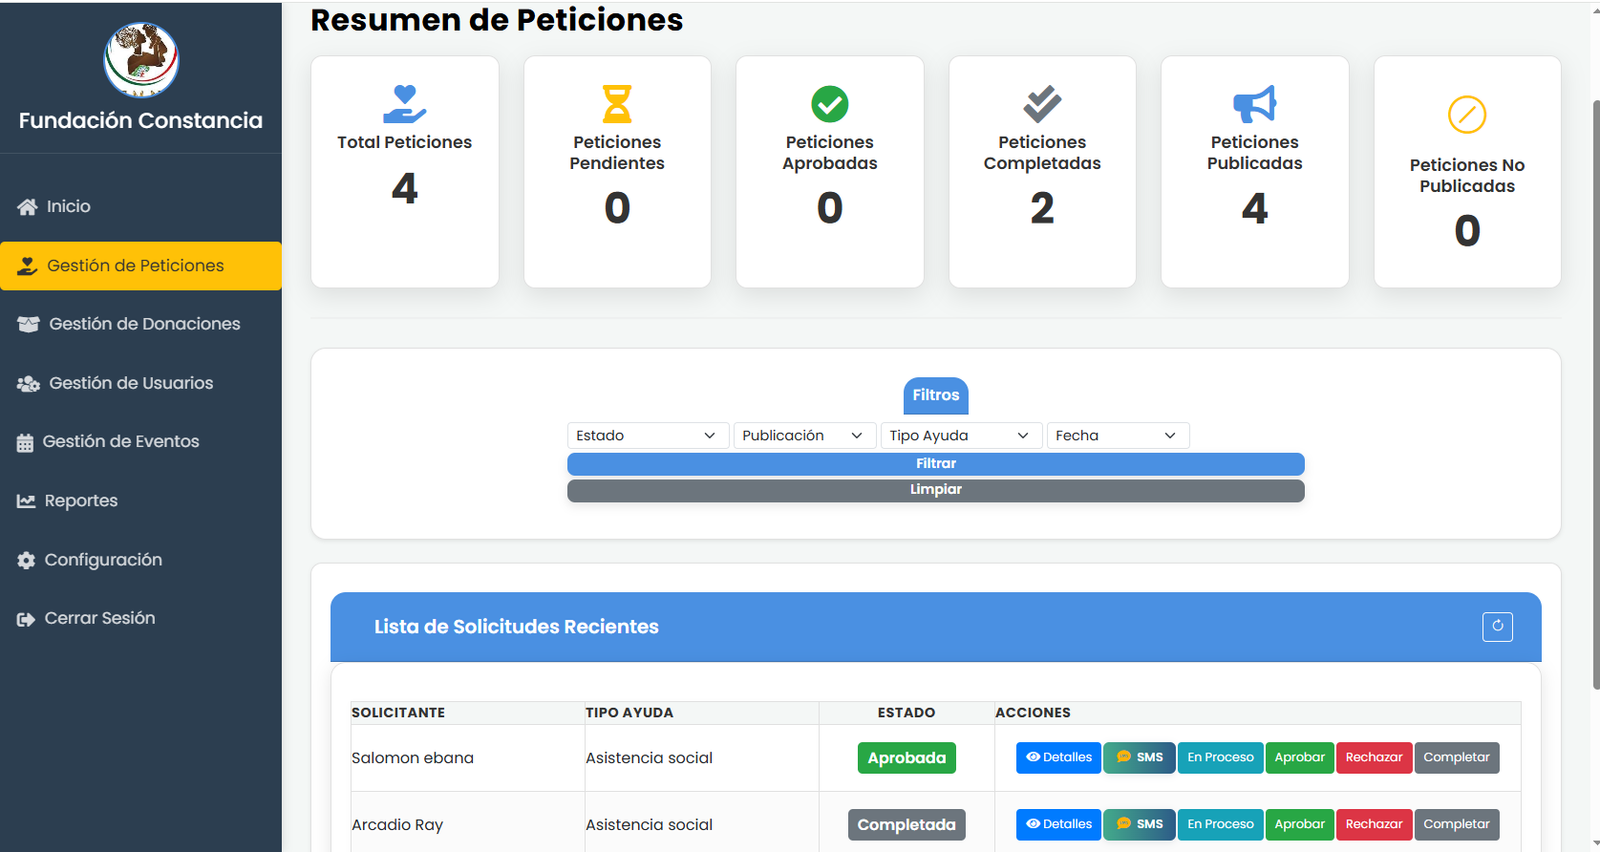Open Gestión de Eventos menu item
This screenshot has height=852, width=1600.
[x=141, y=442]
